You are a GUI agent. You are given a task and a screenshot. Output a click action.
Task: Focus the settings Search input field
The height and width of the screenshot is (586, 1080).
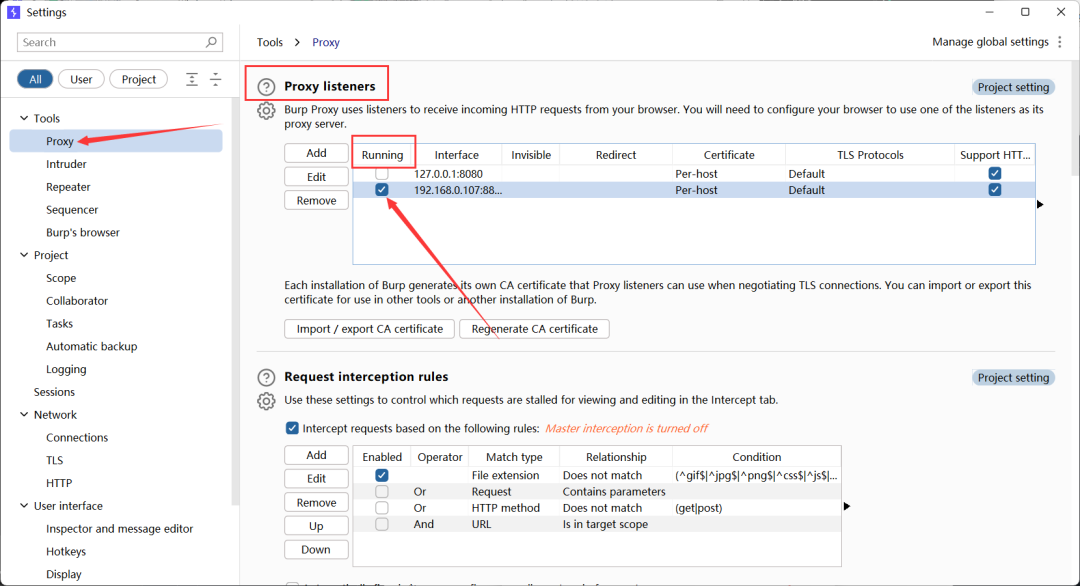point(110,43)
